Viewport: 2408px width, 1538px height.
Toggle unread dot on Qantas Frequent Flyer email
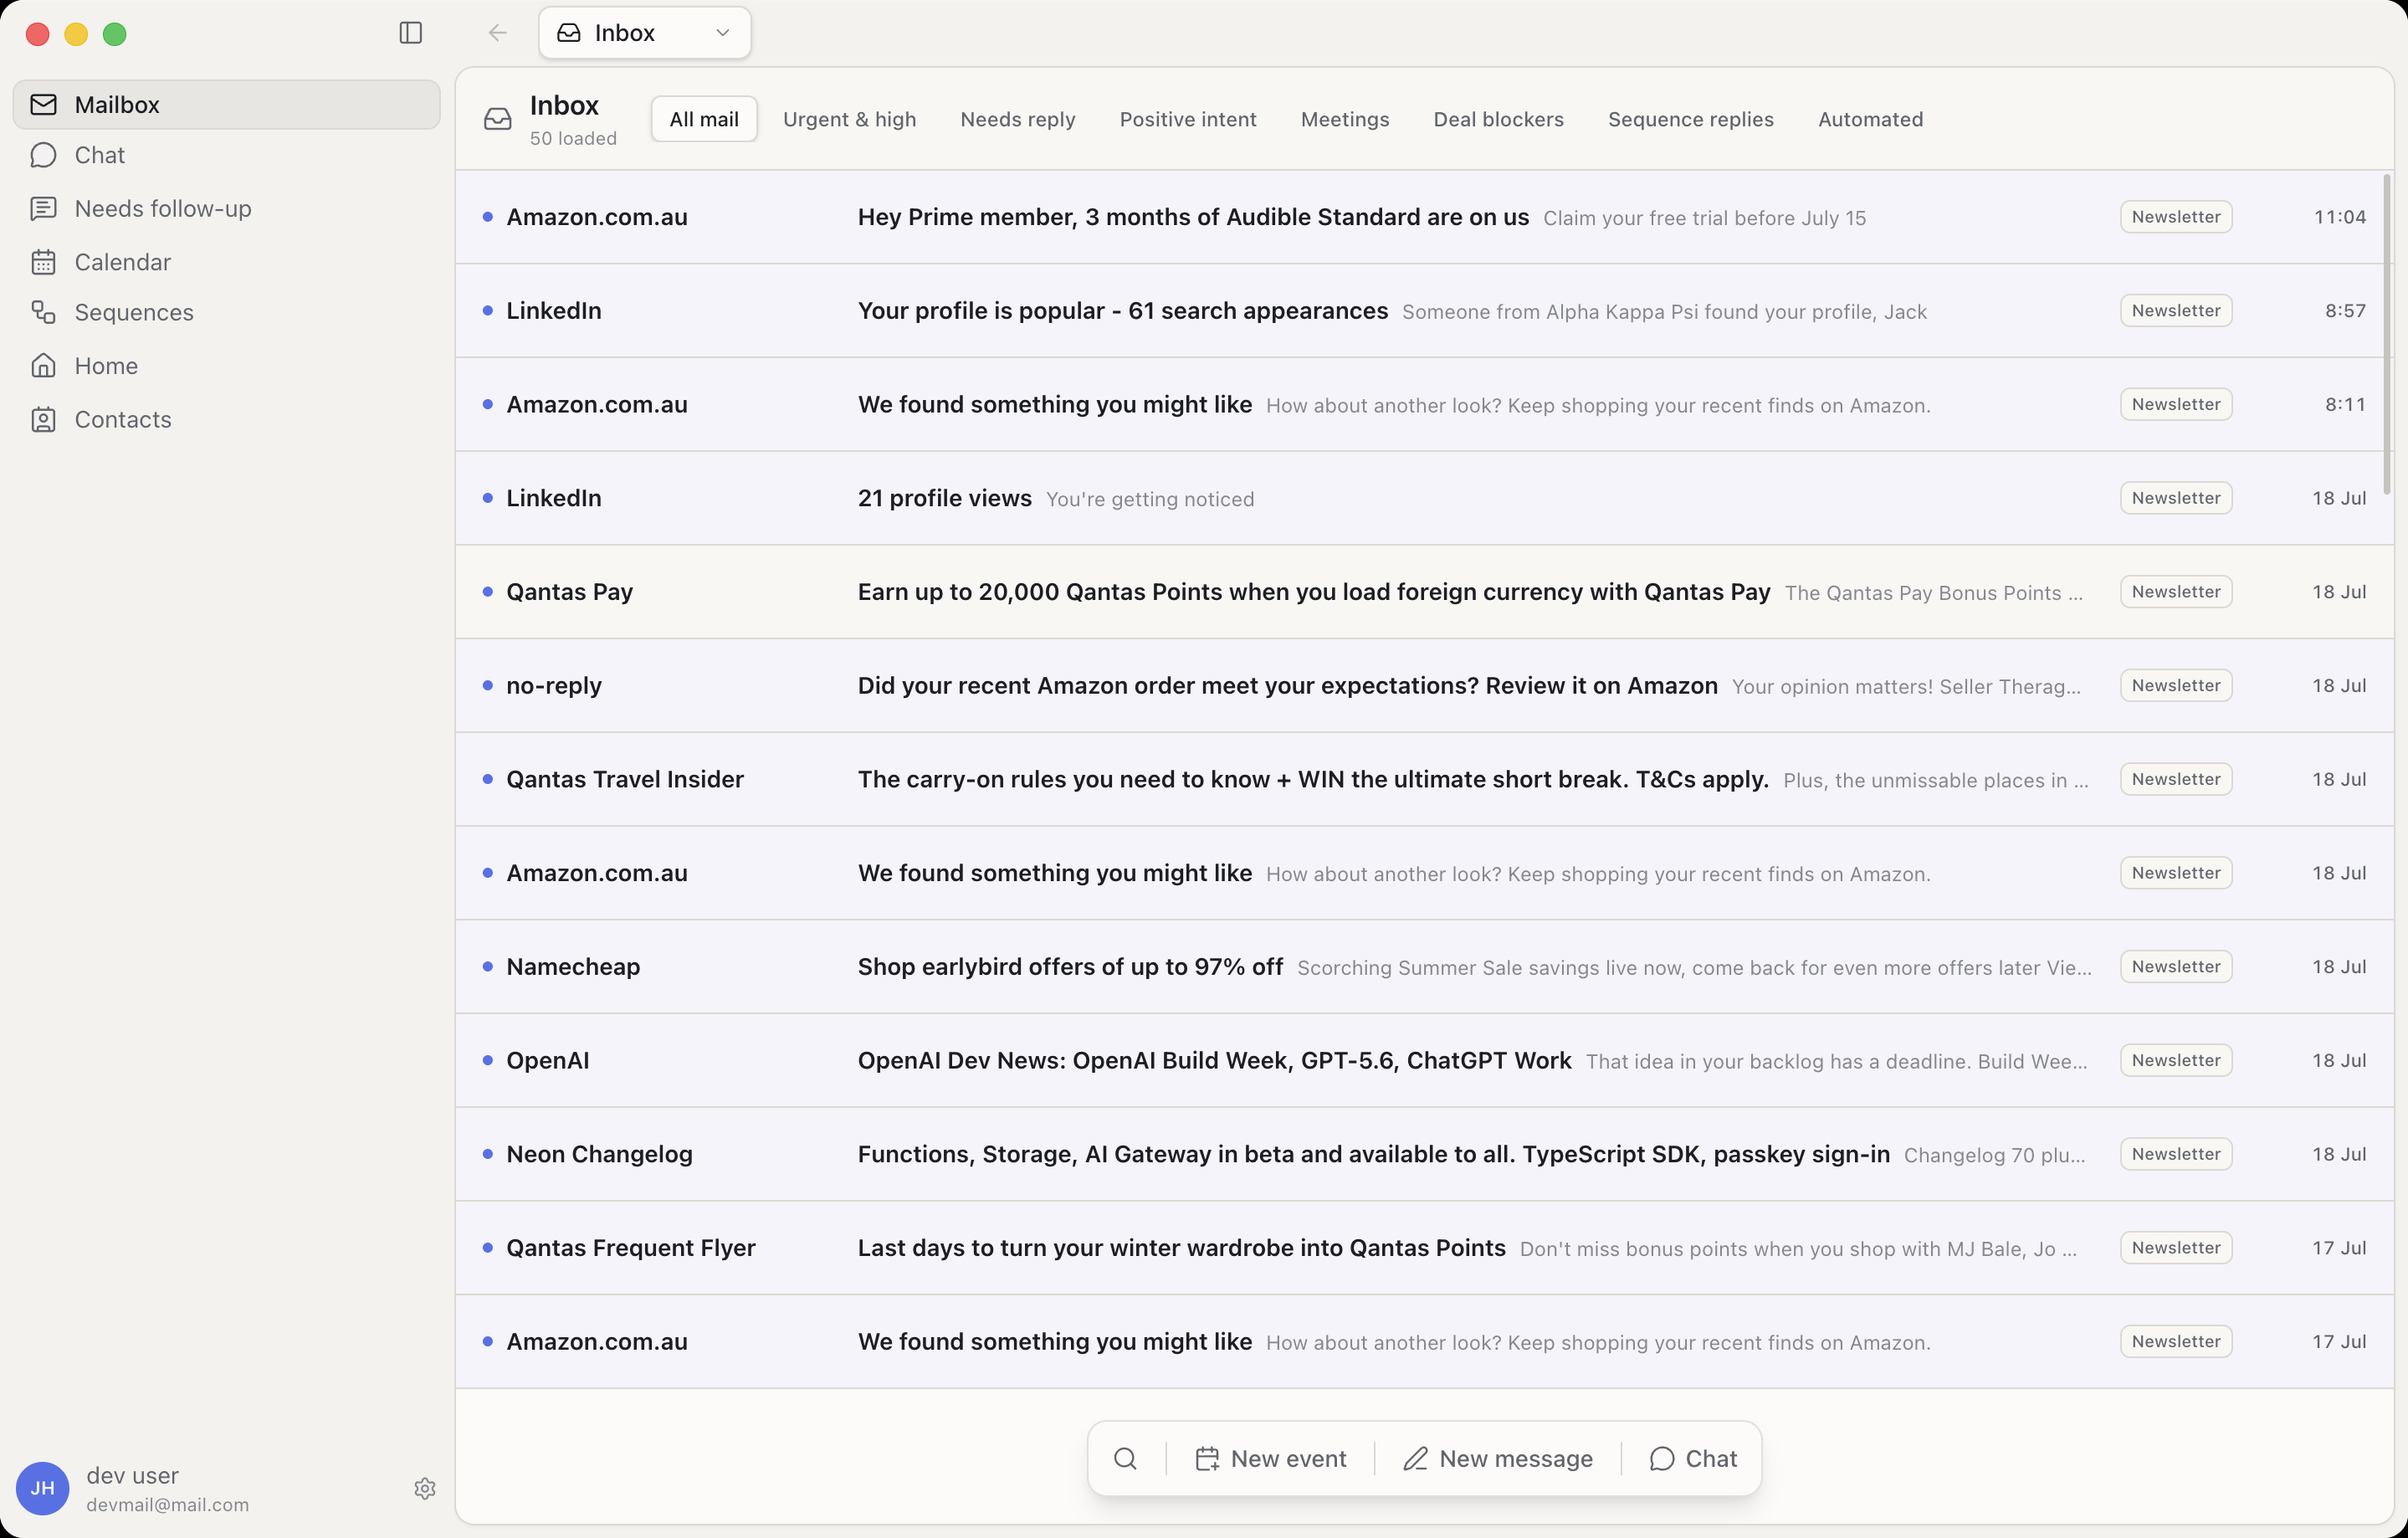point(487,1247)
